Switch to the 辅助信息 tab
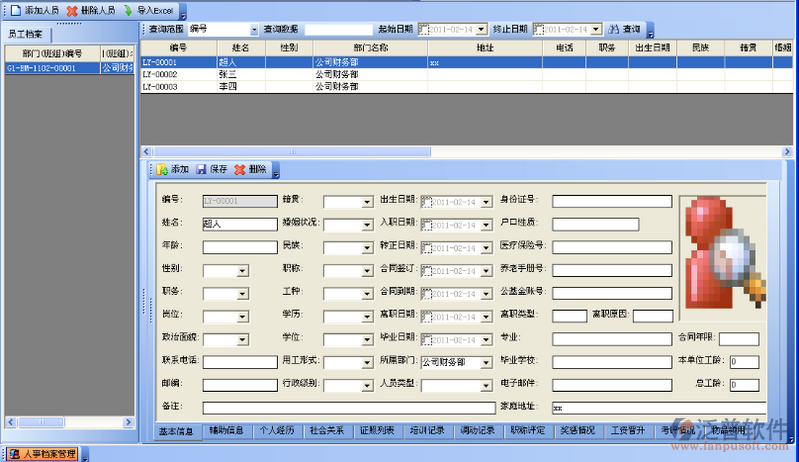The width and height of the screenshot is (799, 462). point(226,431)
